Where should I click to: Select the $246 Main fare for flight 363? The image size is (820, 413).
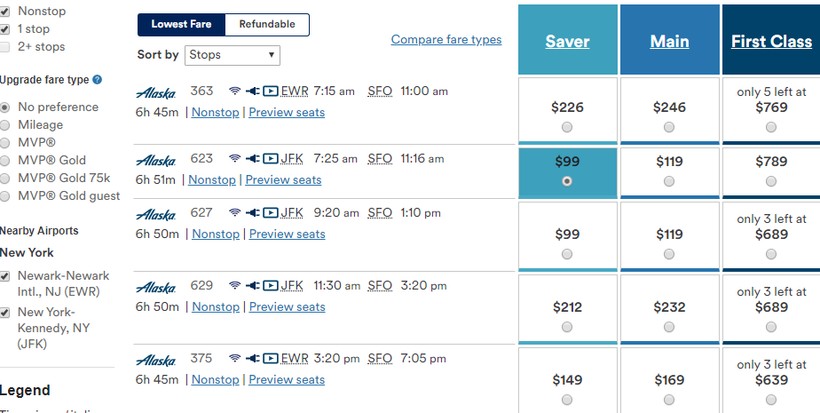669,127
